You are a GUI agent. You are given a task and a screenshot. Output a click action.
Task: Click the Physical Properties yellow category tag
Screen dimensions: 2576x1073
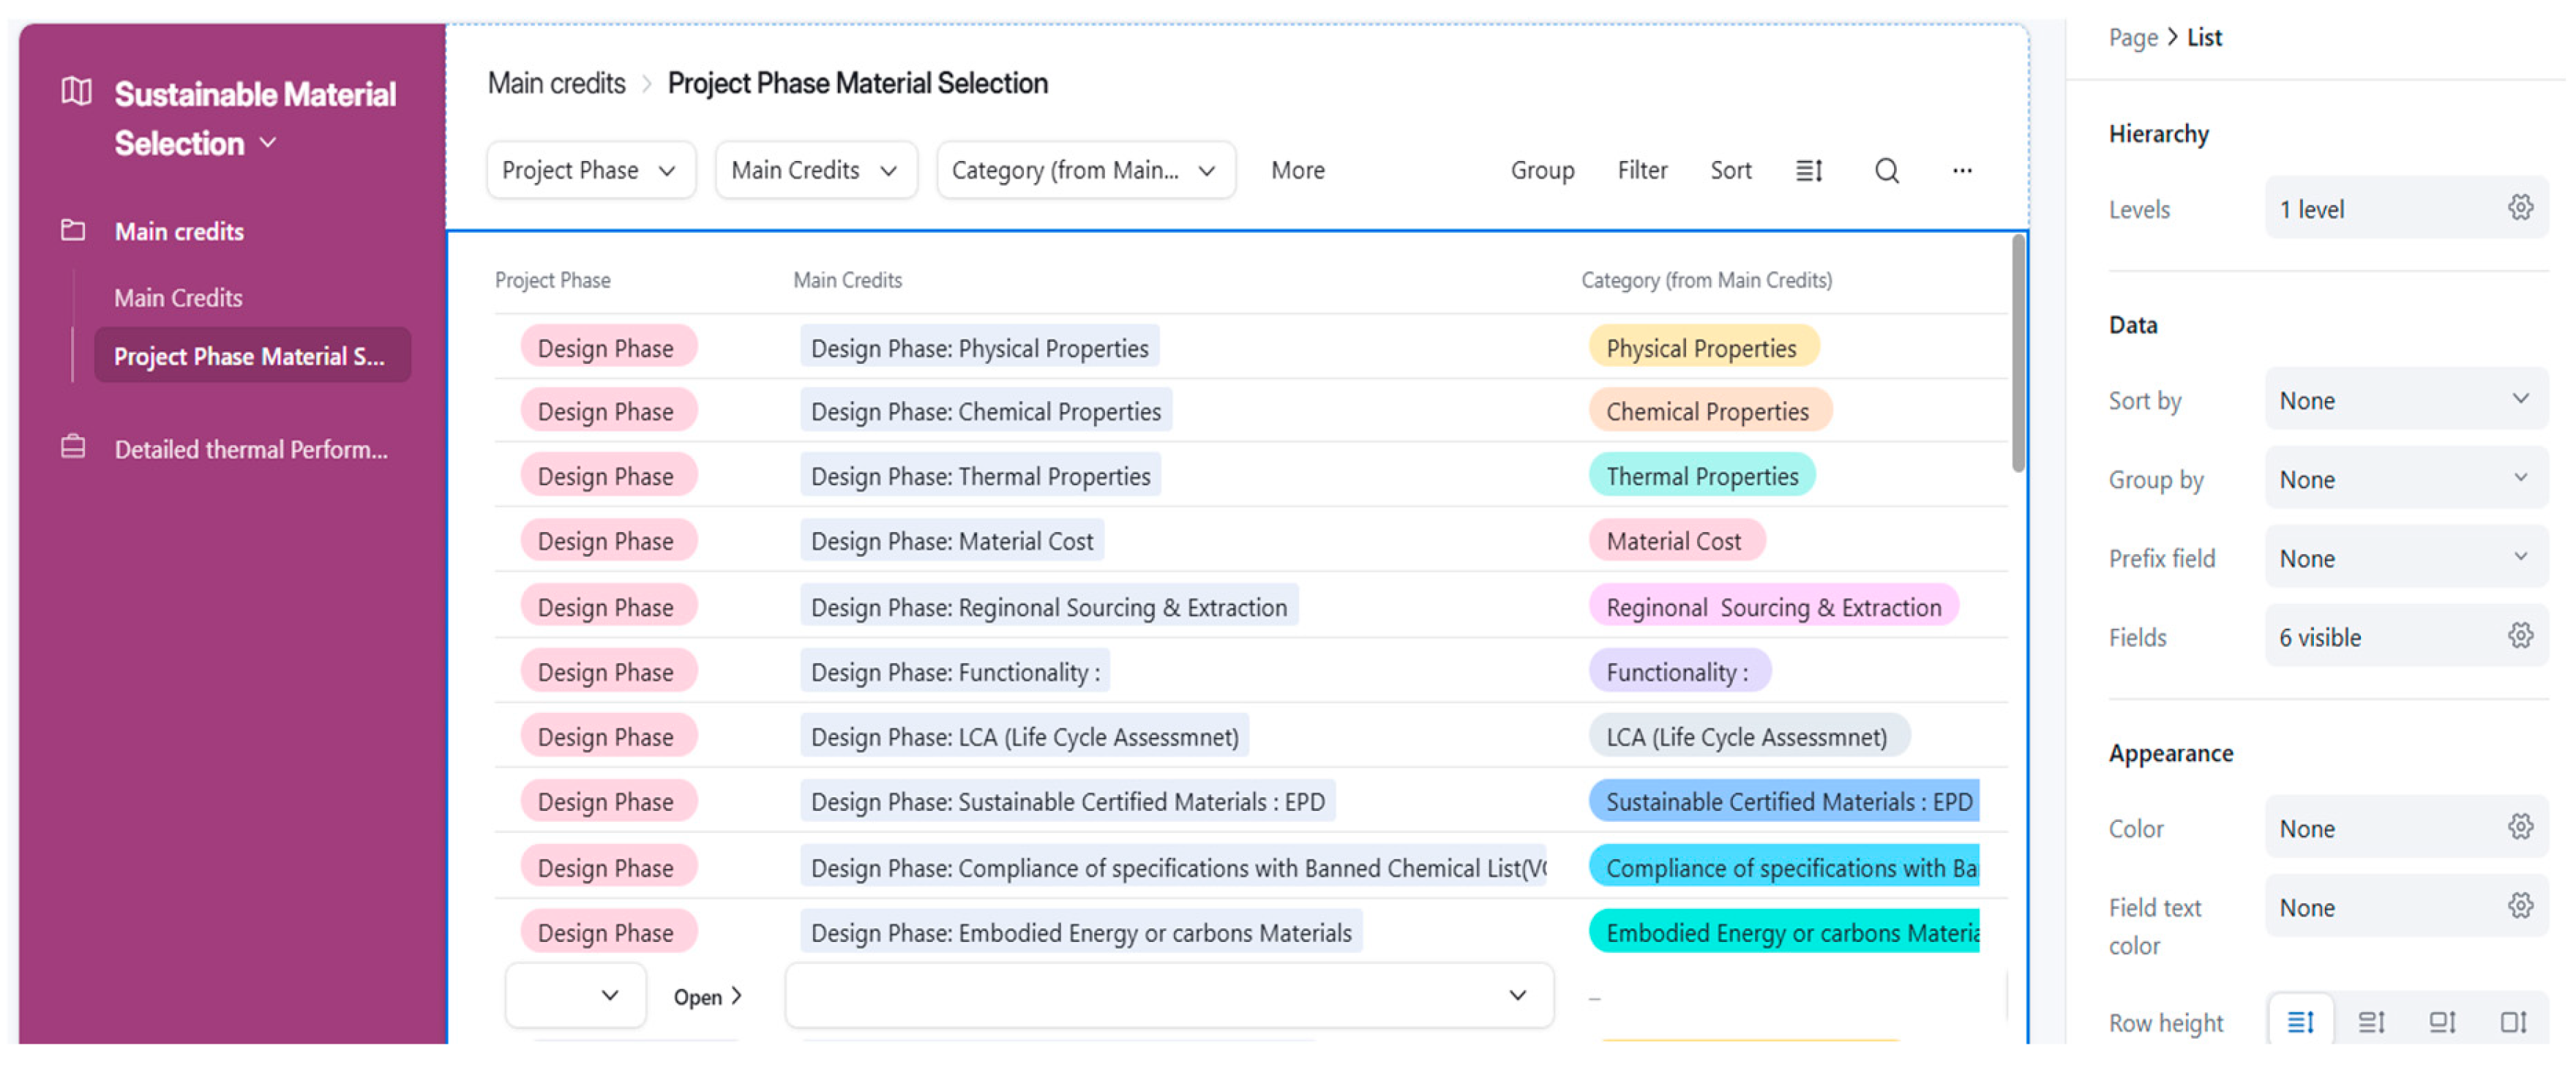pos(1702,347)
